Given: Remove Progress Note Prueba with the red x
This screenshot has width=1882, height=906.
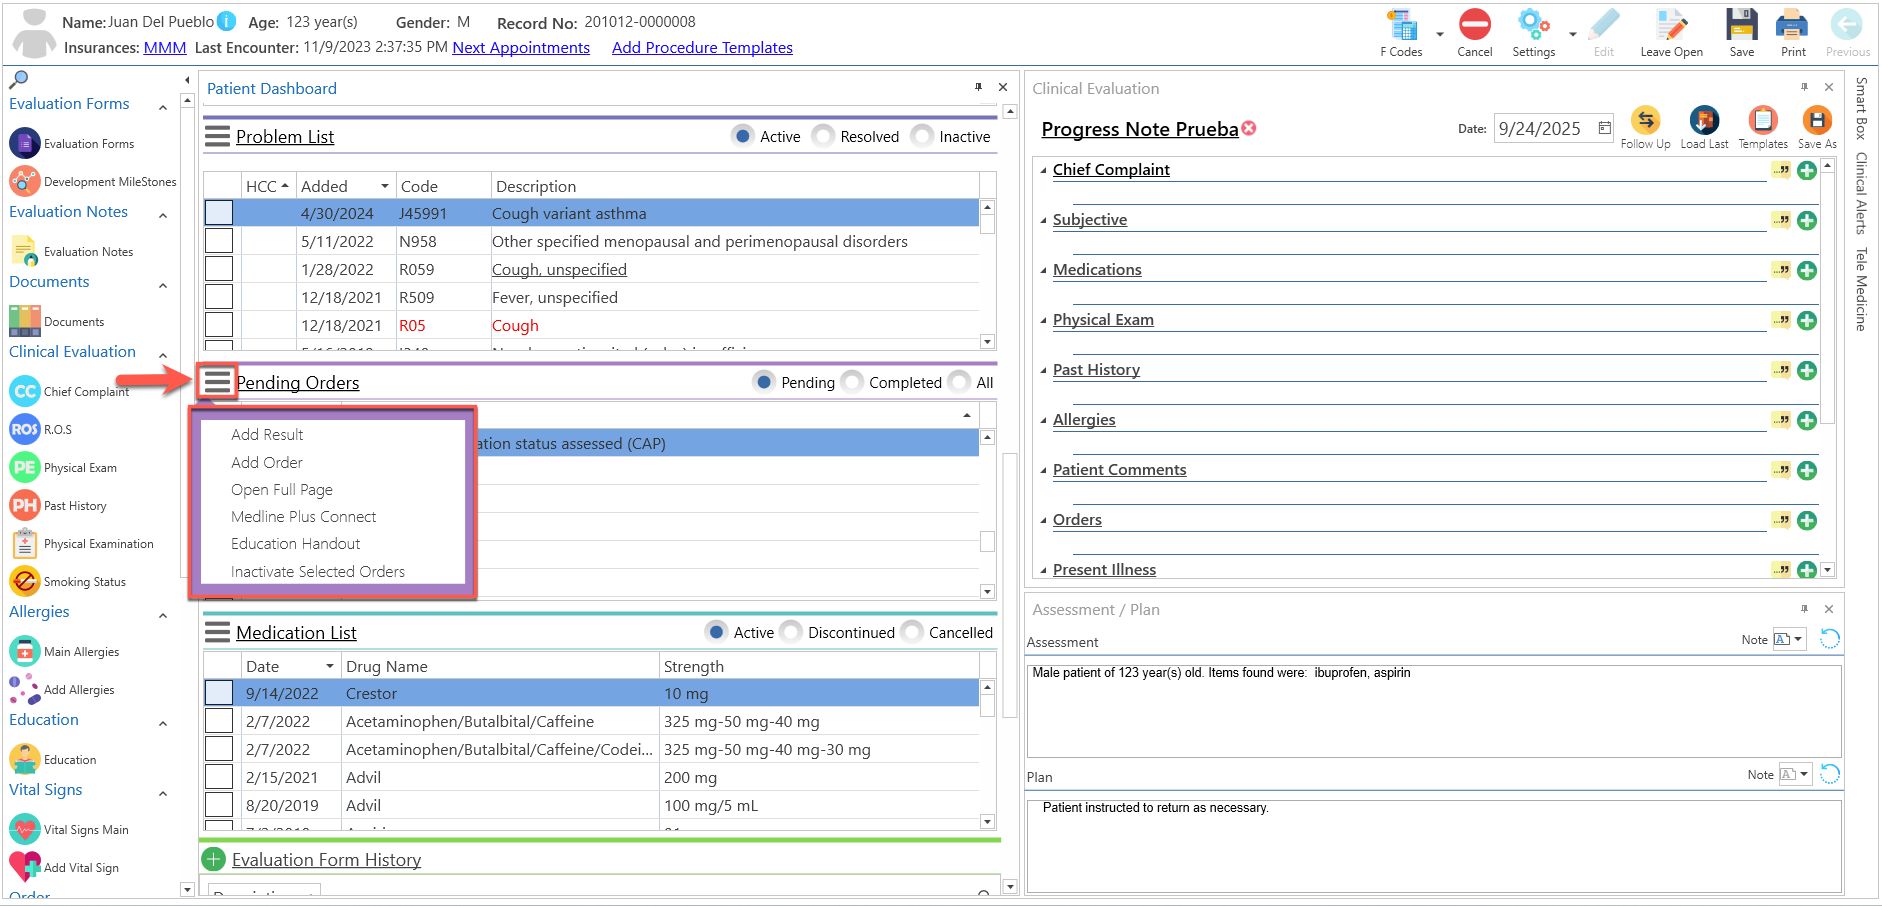Looking at the screenshot, I should tap(1249, 128).
